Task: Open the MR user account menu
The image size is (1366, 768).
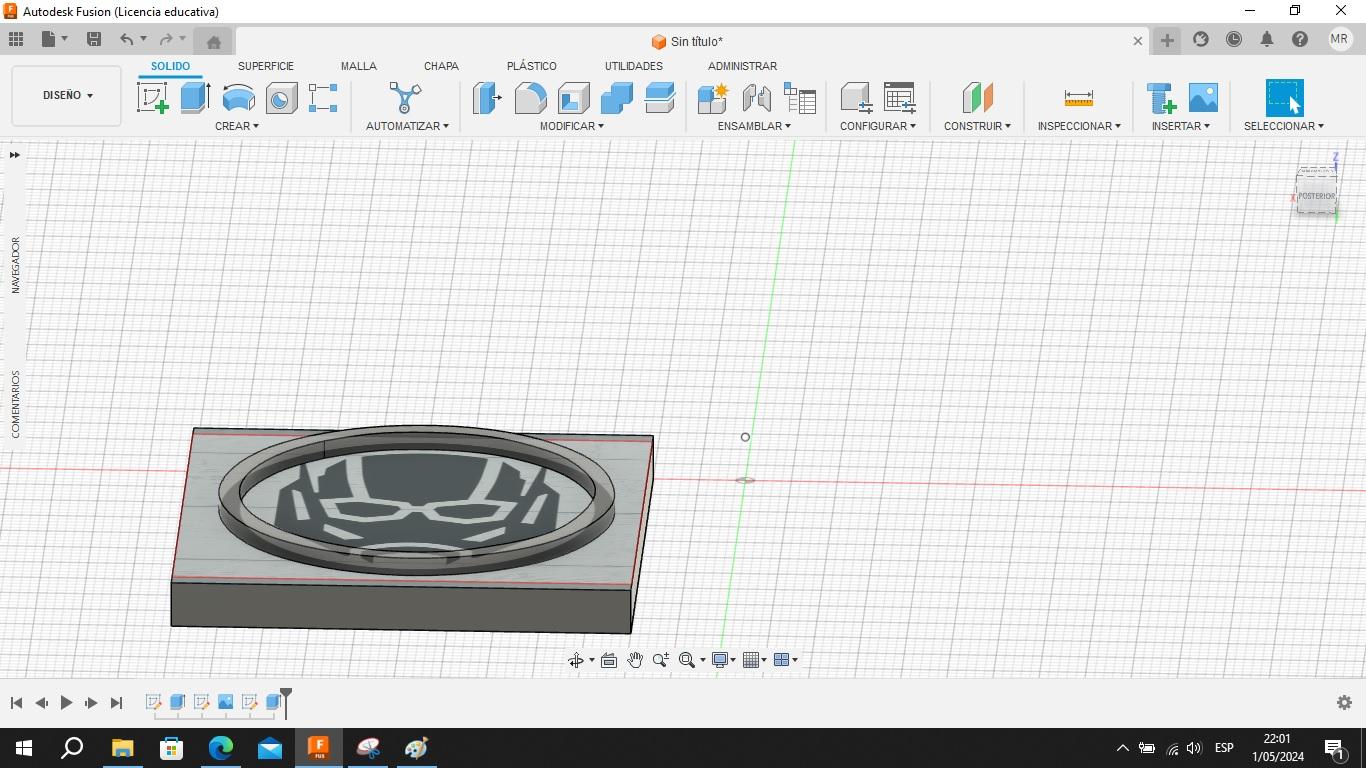Action: coord(1340,39)
